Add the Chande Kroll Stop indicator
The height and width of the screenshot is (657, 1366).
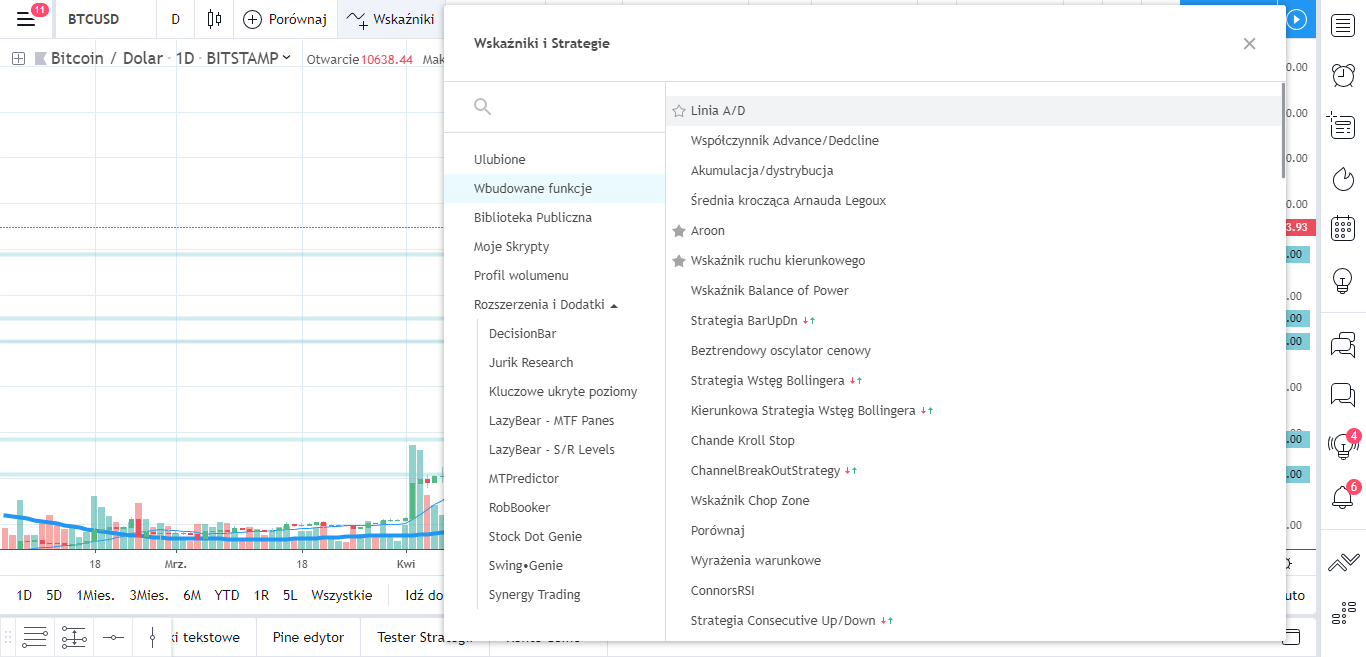coord(742,441)
